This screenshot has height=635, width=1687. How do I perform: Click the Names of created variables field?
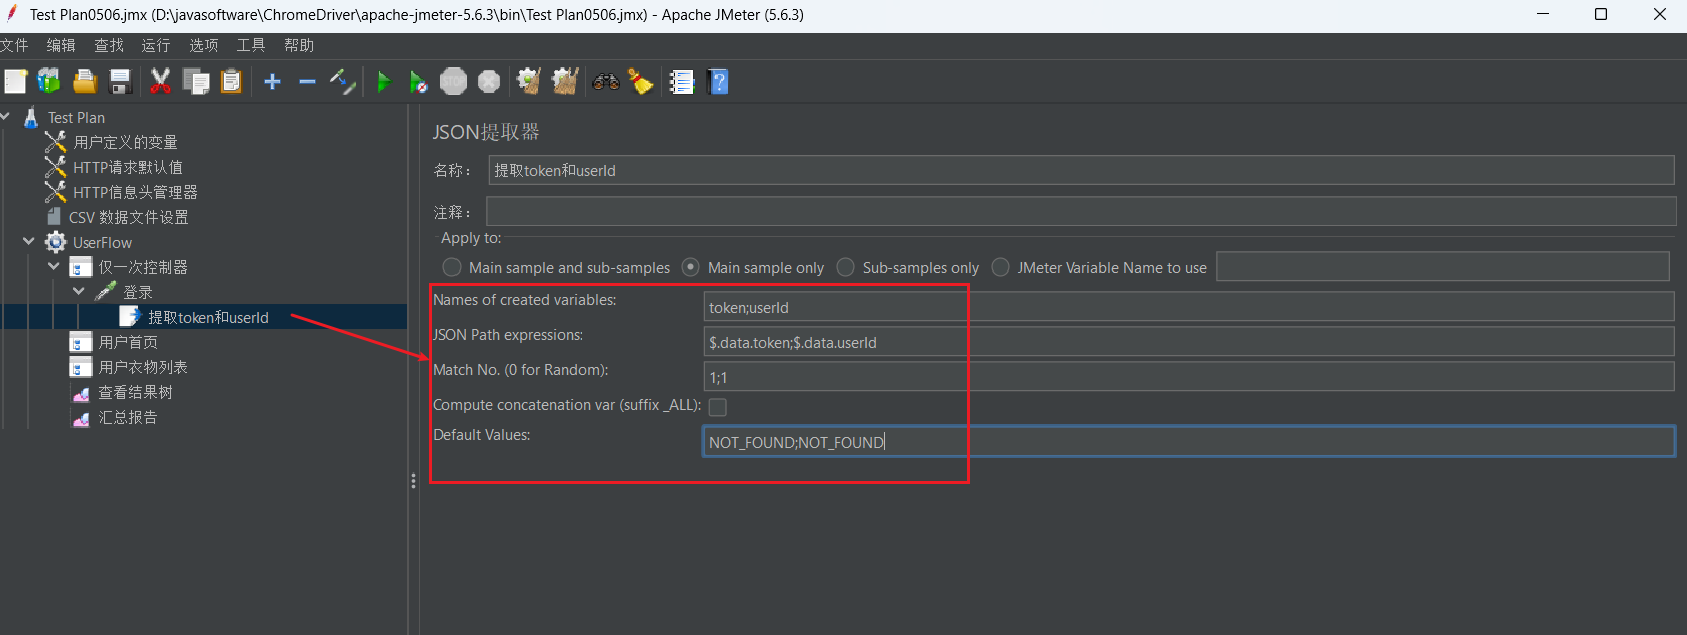tap(1189, 307)
